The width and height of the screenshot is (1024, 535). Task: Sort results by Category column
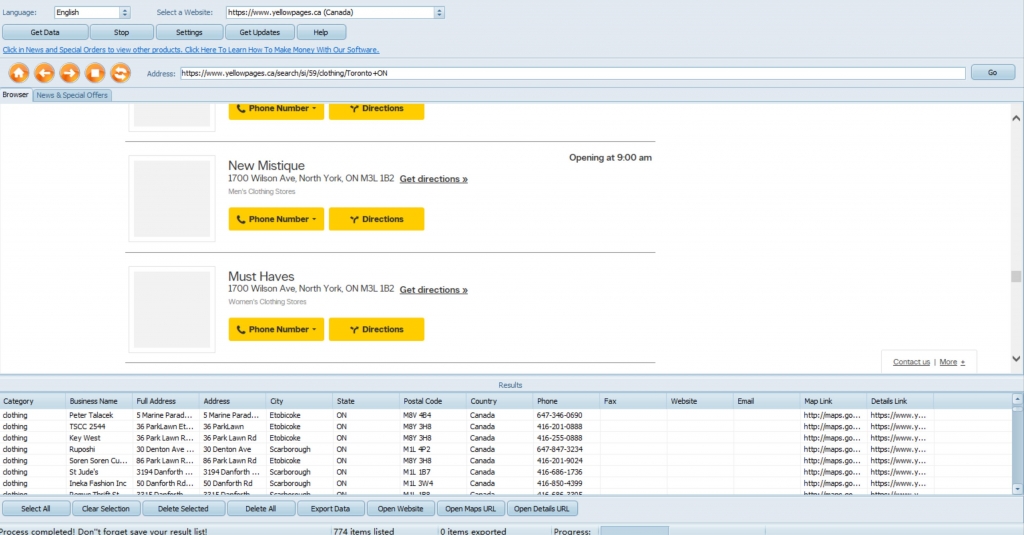(x=33, y=401)
